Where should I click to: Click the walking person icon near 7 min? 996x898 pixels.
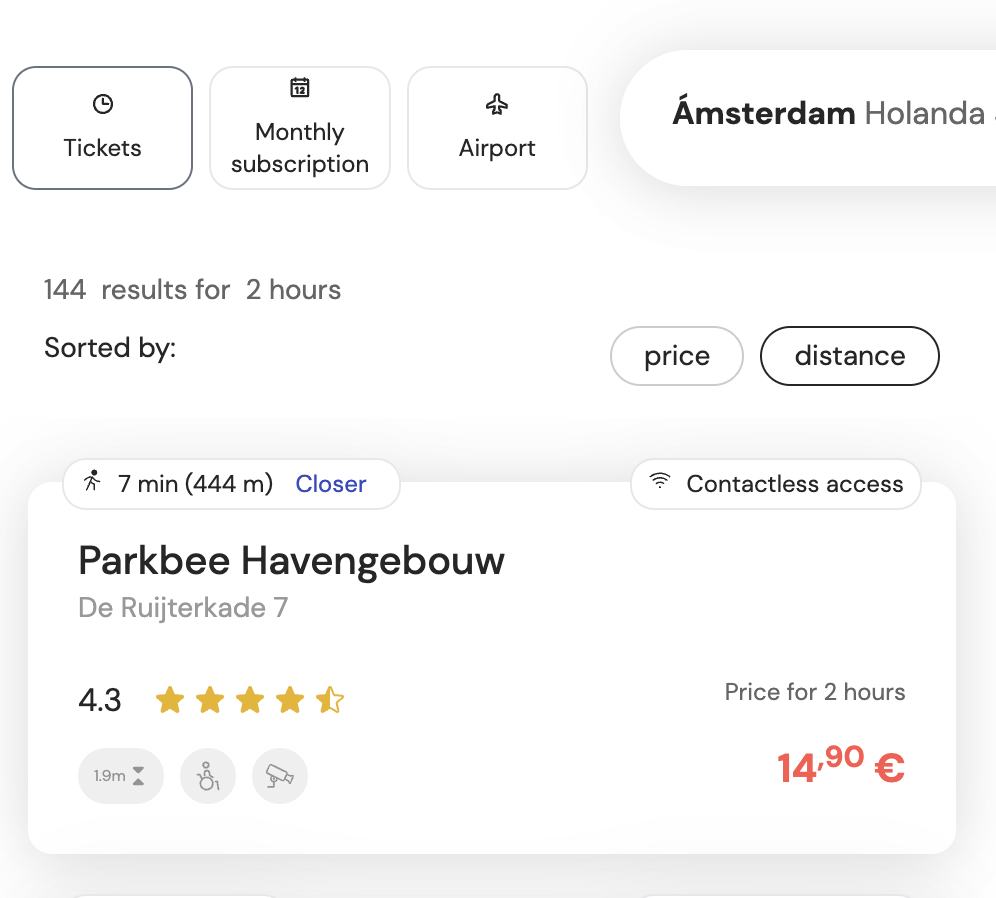pos(92,483)
